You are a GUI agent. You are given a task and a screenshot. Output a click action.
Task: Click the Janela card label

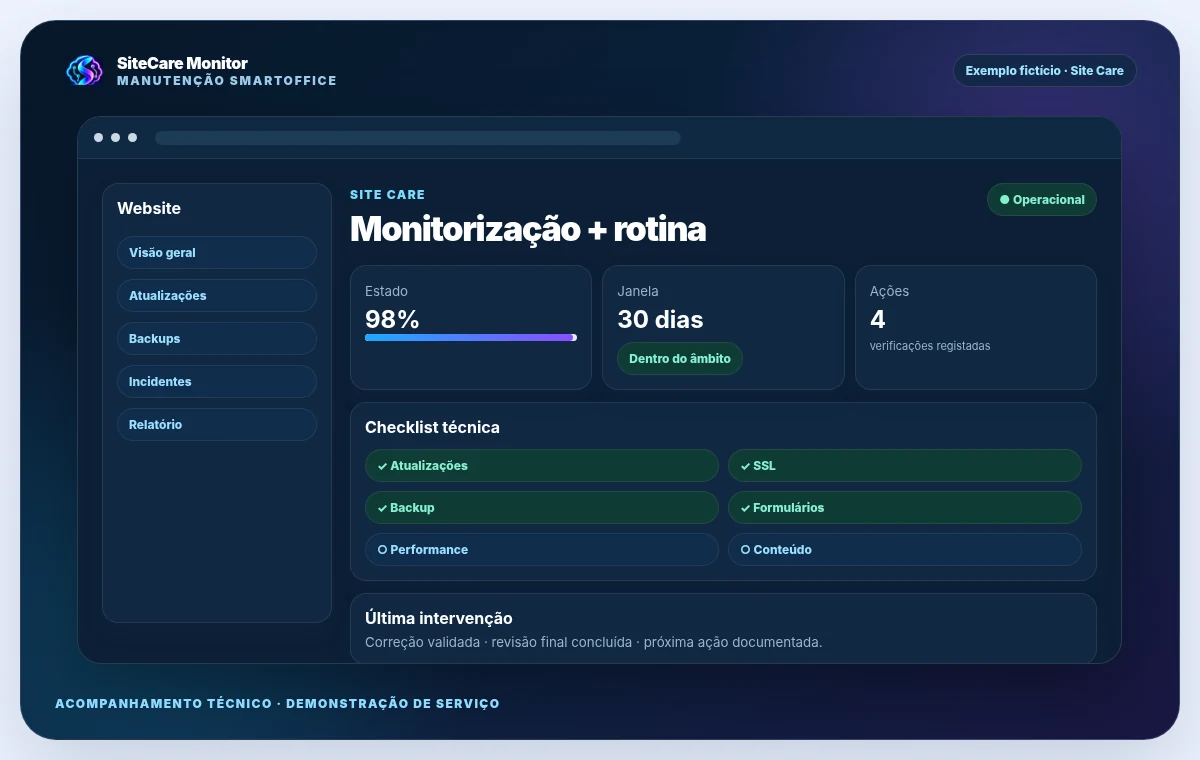(x=638, y=292)
